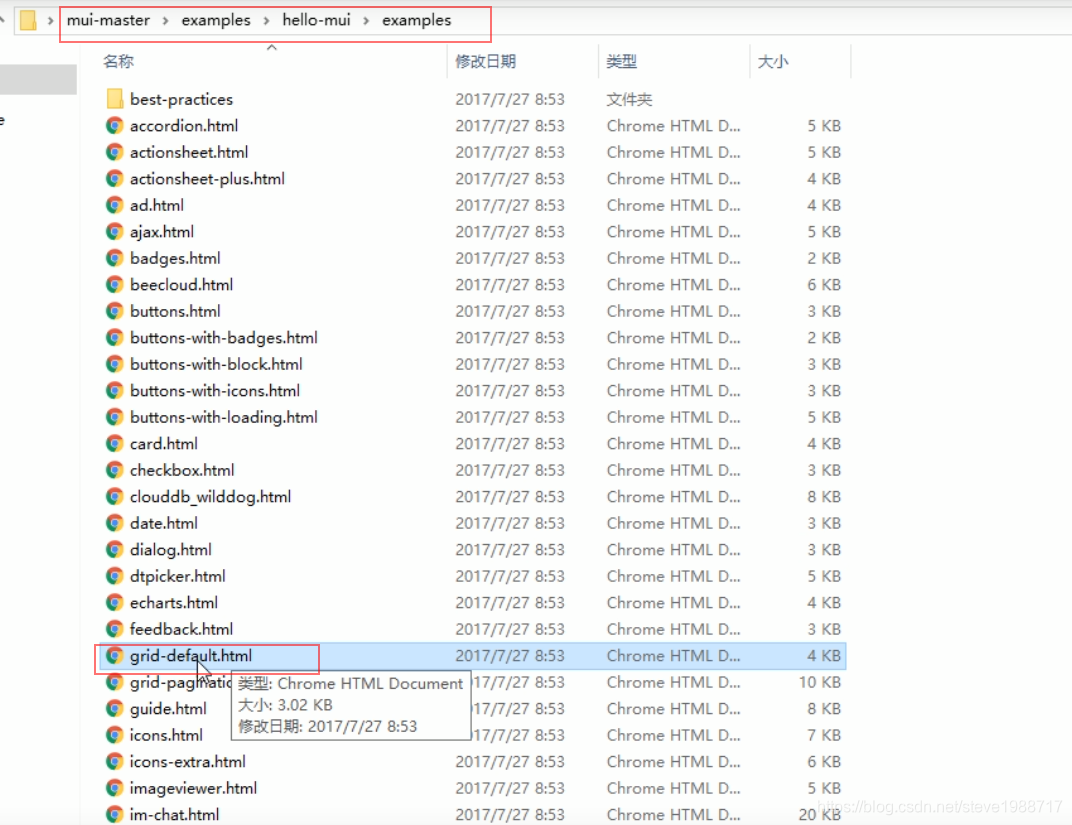Click the Chrome icon of buttons-with-badges.html
The height and width of the screenshot is (825, 1072).
(x=115, y=338)
